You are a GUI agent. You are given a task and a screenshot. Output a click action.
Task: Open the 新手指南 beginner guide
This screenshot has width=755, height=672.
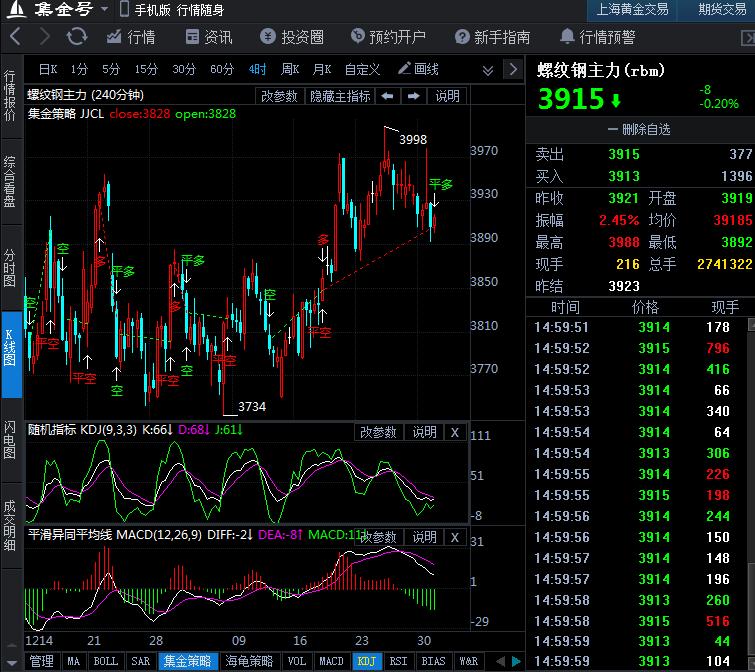click(x=493, y=37)
